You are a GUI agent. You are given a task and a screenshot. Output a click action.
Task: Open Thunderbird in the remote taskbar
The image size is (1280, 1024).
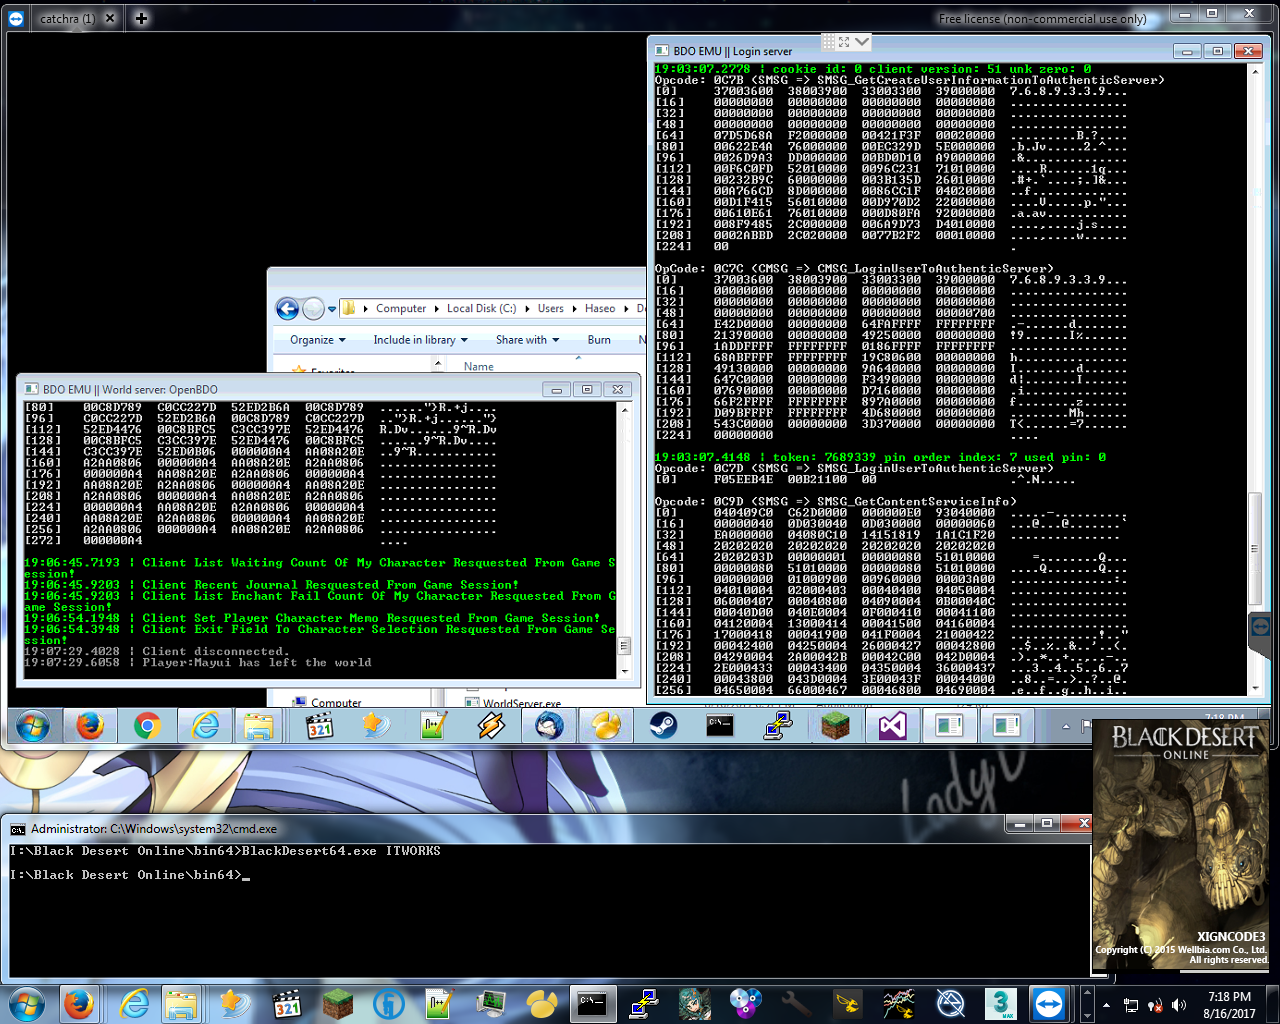point(548,726)
